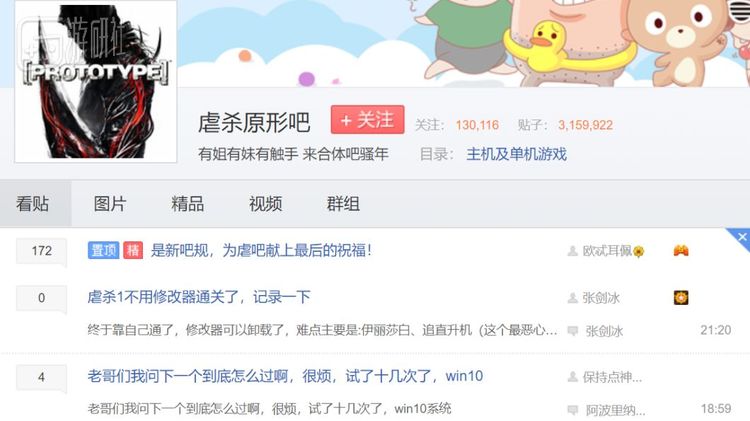This screenshot has width=750, height=421.
Task: Click the badge icon beside 张剑冰 row
Action: click(681, 298)
